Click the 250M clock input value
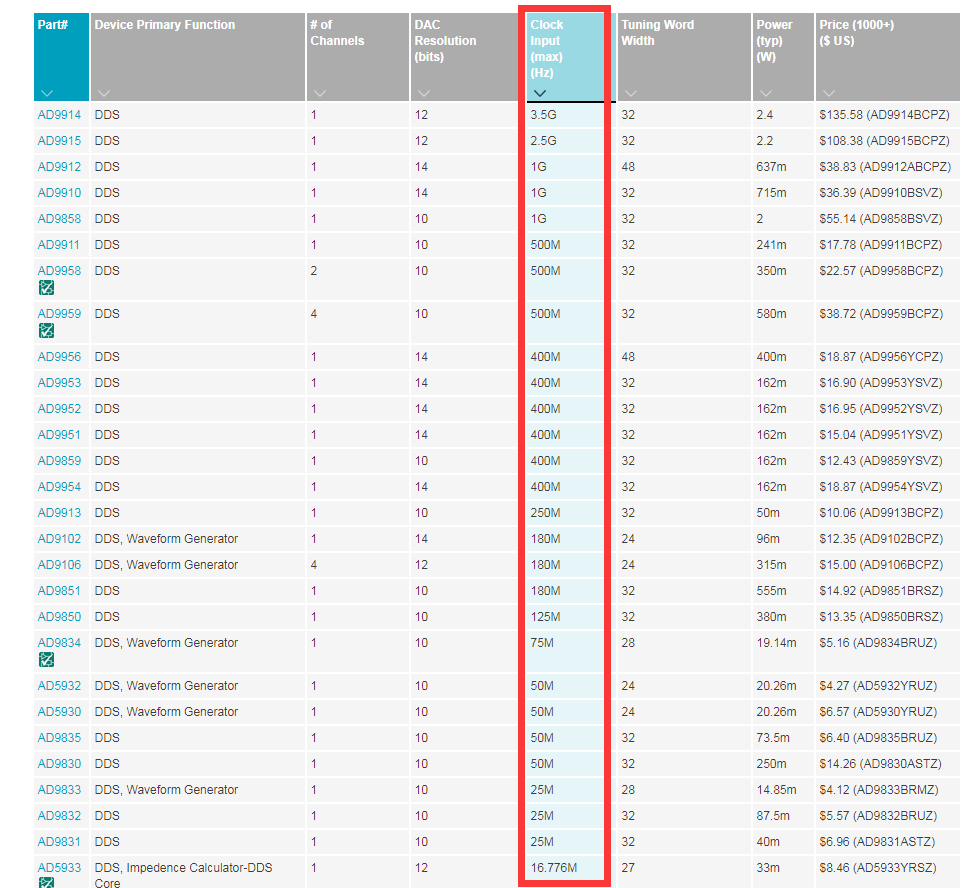 (x=545, y=513)
